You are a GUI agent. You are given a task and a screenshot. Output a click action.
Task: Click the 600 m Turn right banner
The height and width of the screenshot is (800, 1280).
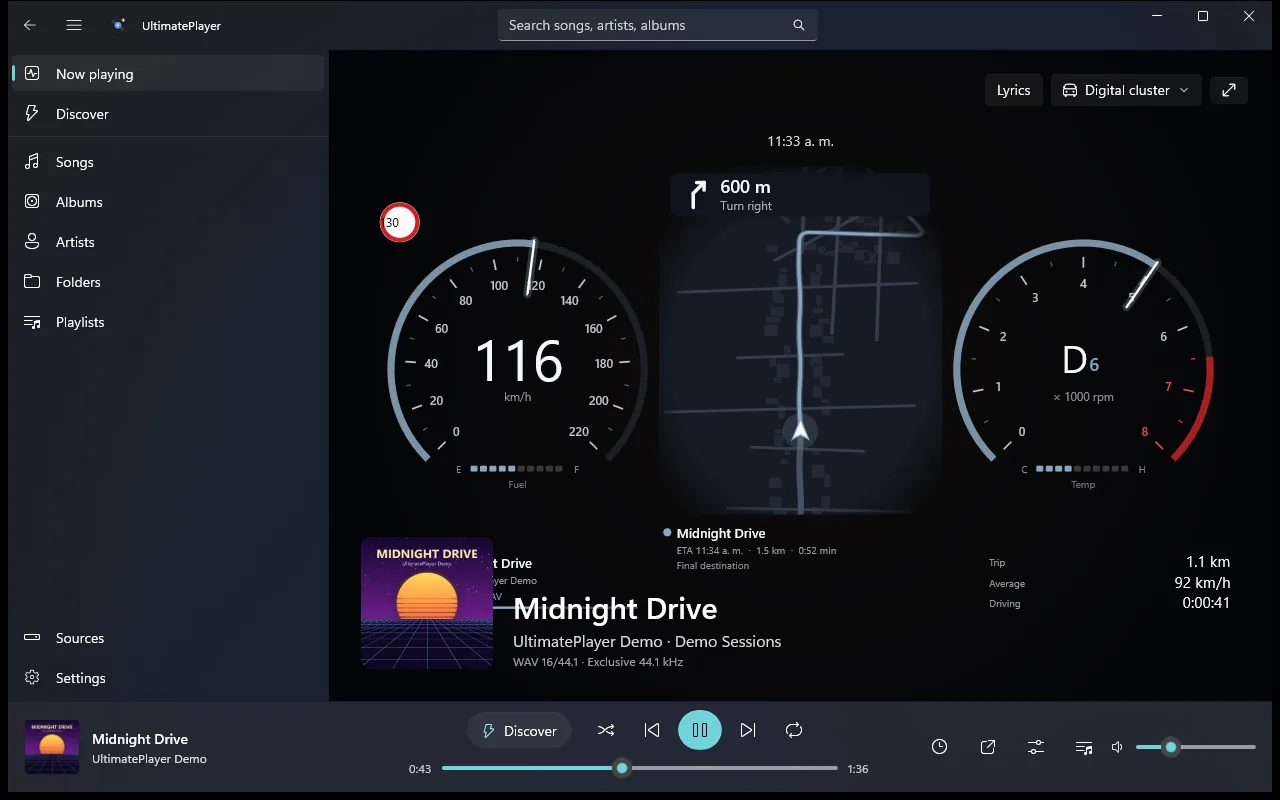pos(800,194)
